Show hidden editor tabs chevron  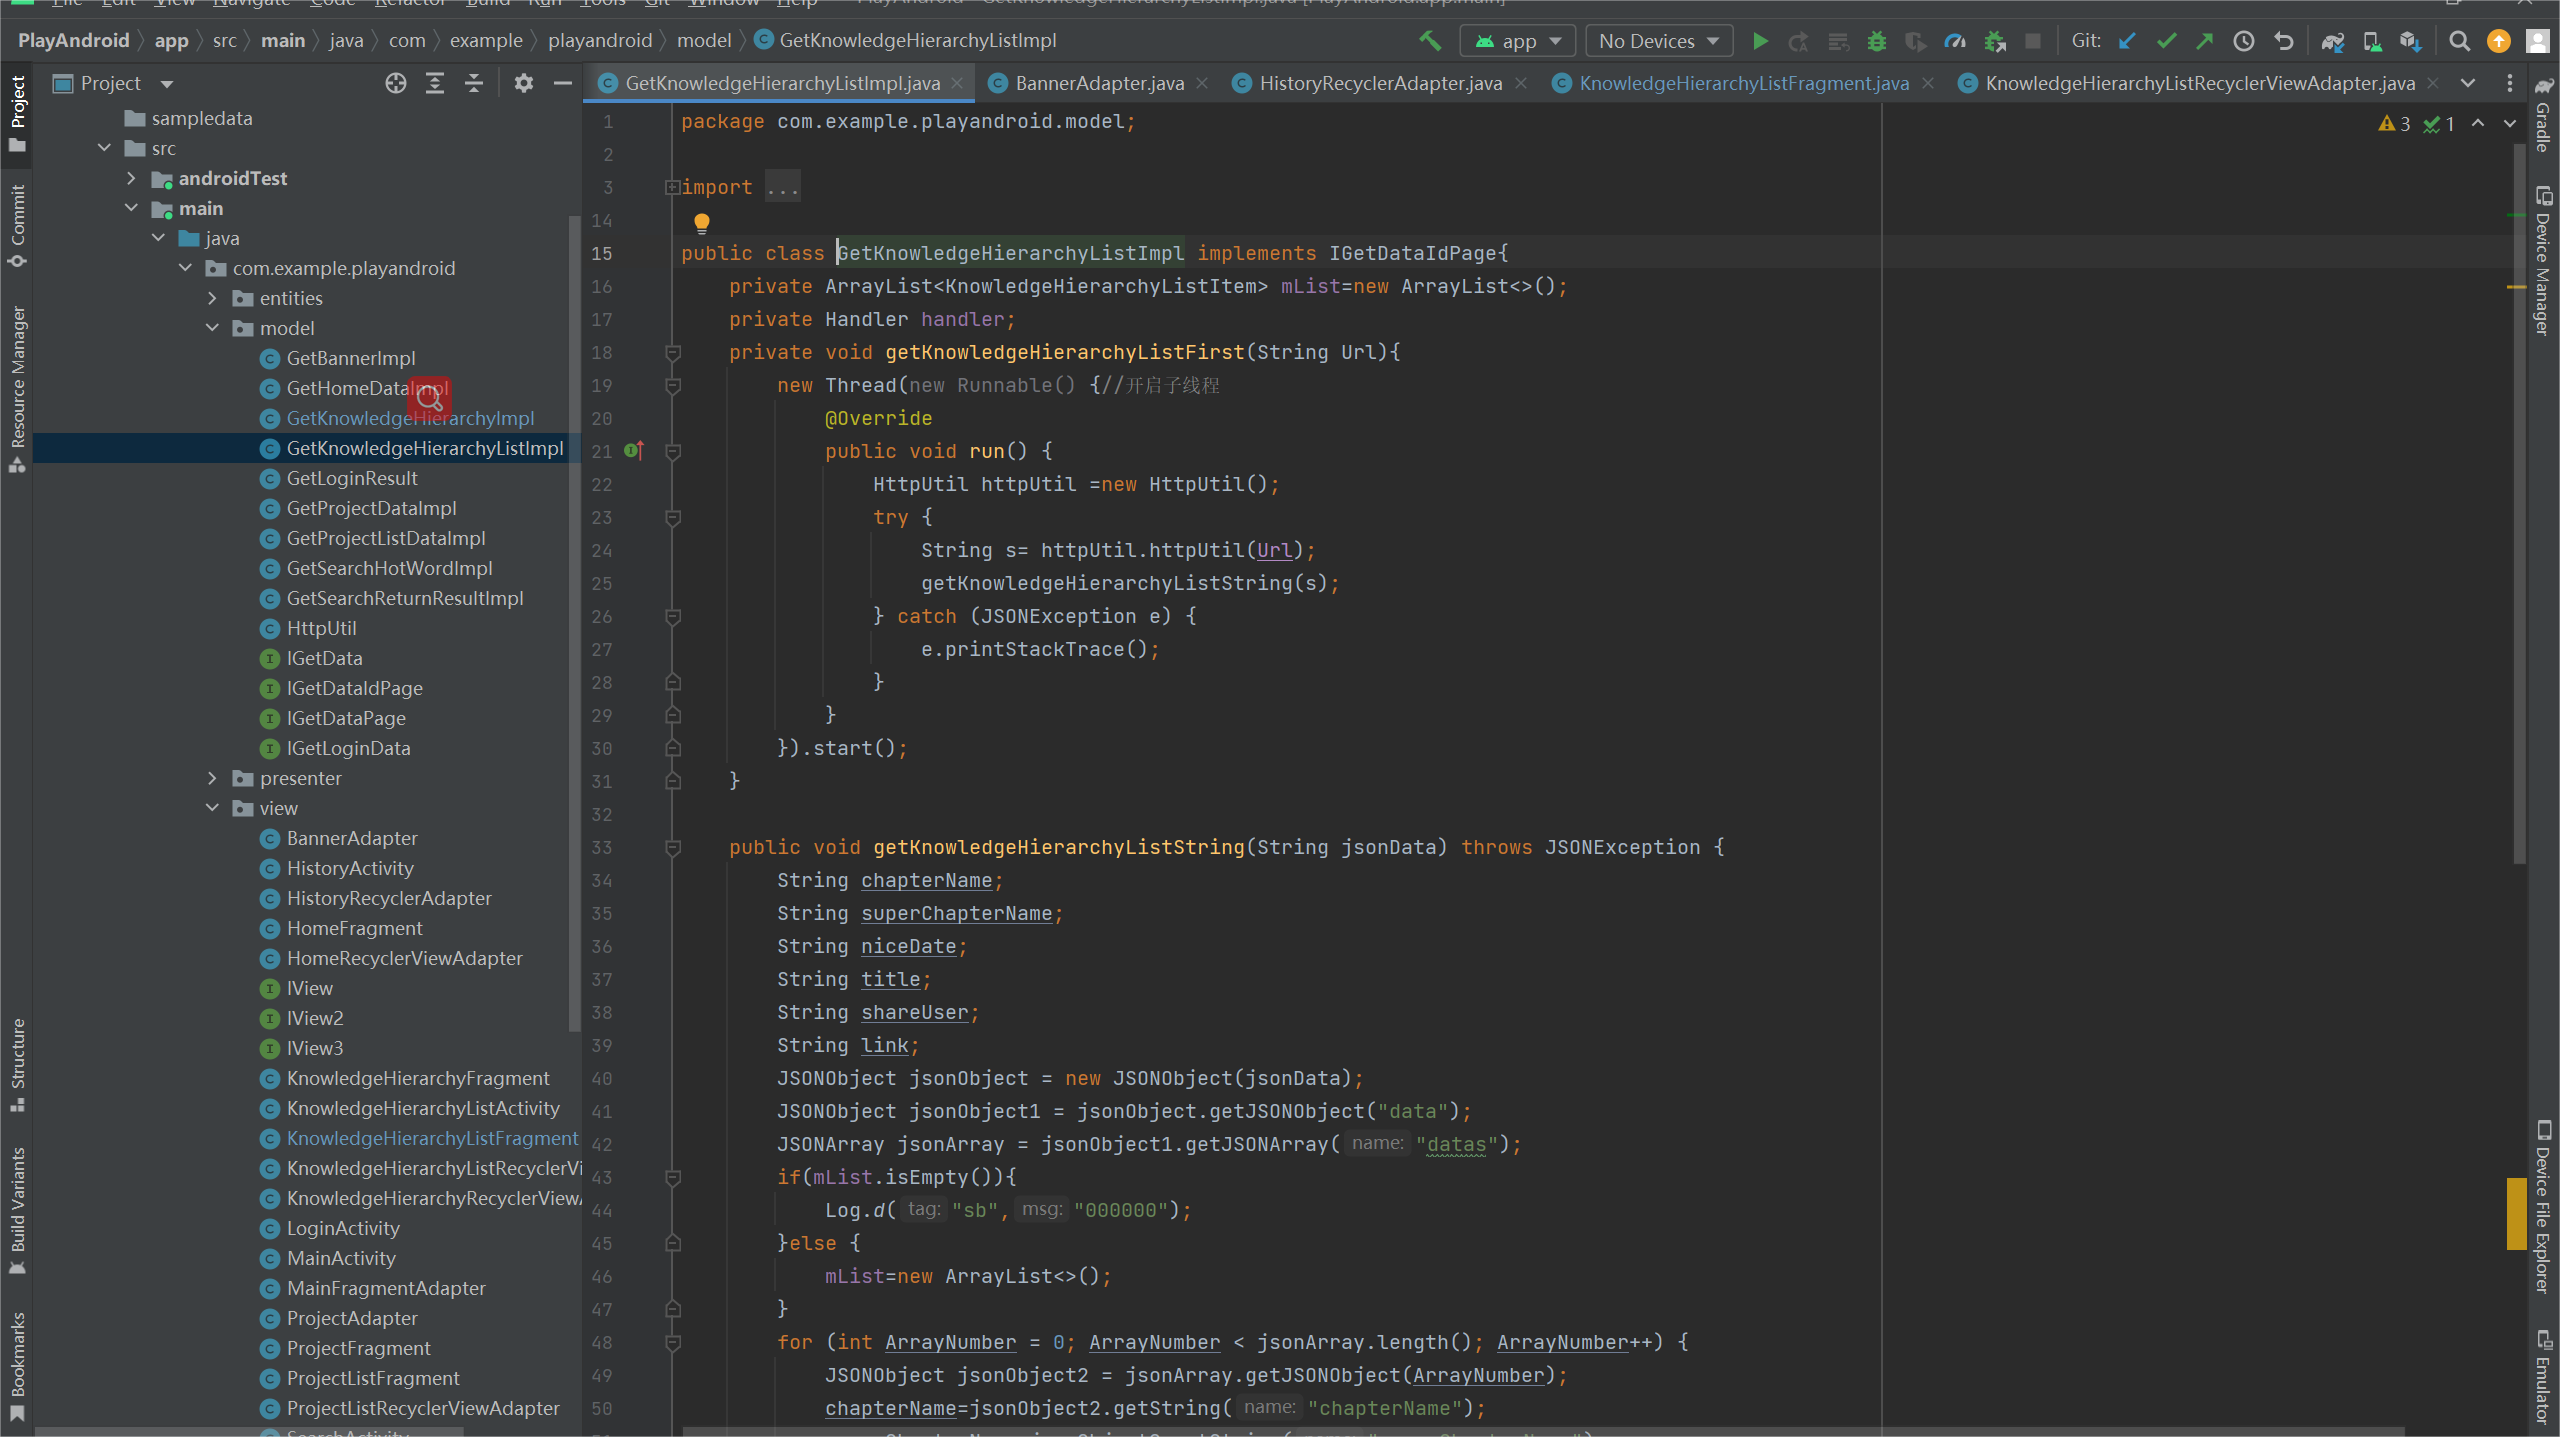coord(2468,83)
